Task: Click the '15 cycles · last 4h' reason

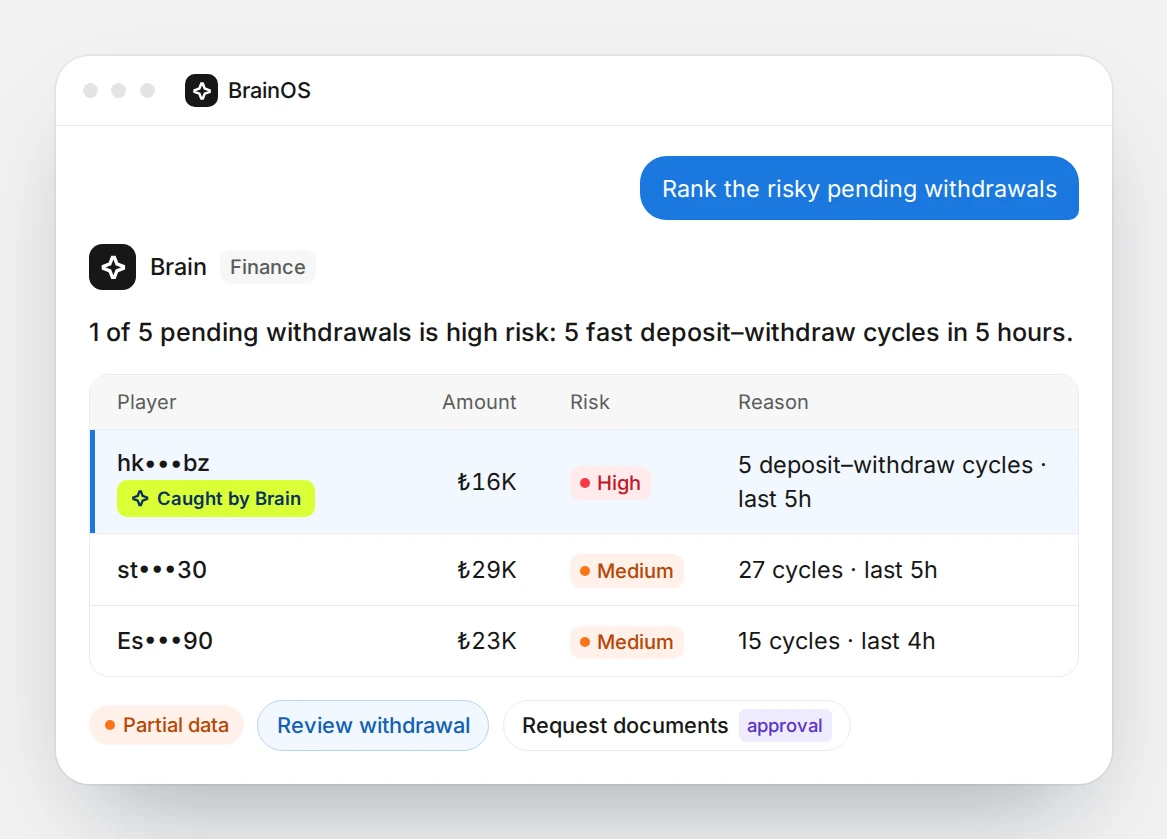Action: [836, 641]
